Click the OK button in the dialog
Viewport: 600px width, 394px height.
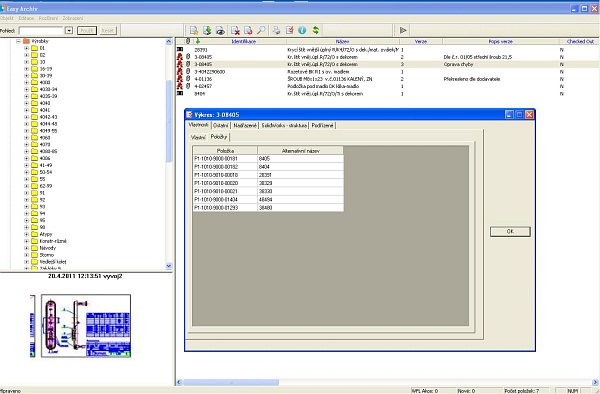510,231
